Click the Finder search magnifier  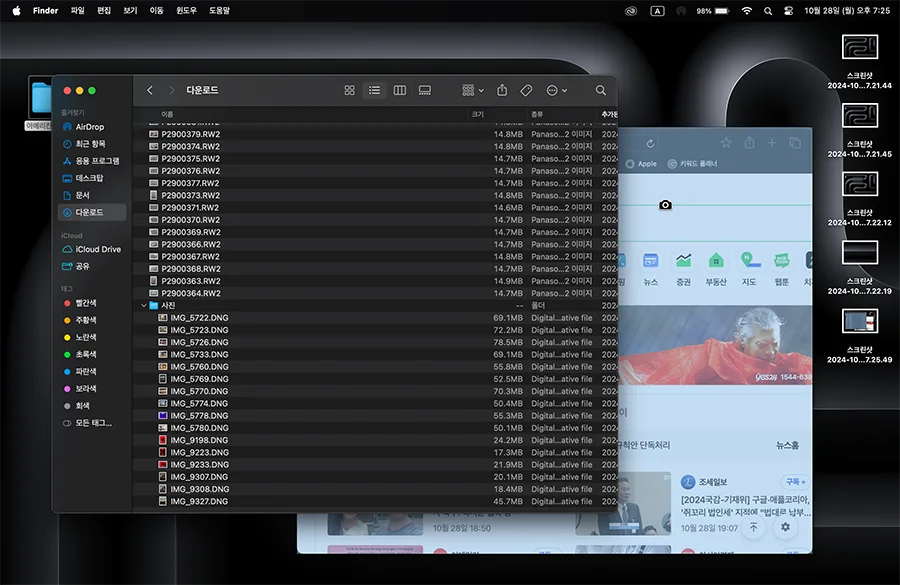(600, 90)
